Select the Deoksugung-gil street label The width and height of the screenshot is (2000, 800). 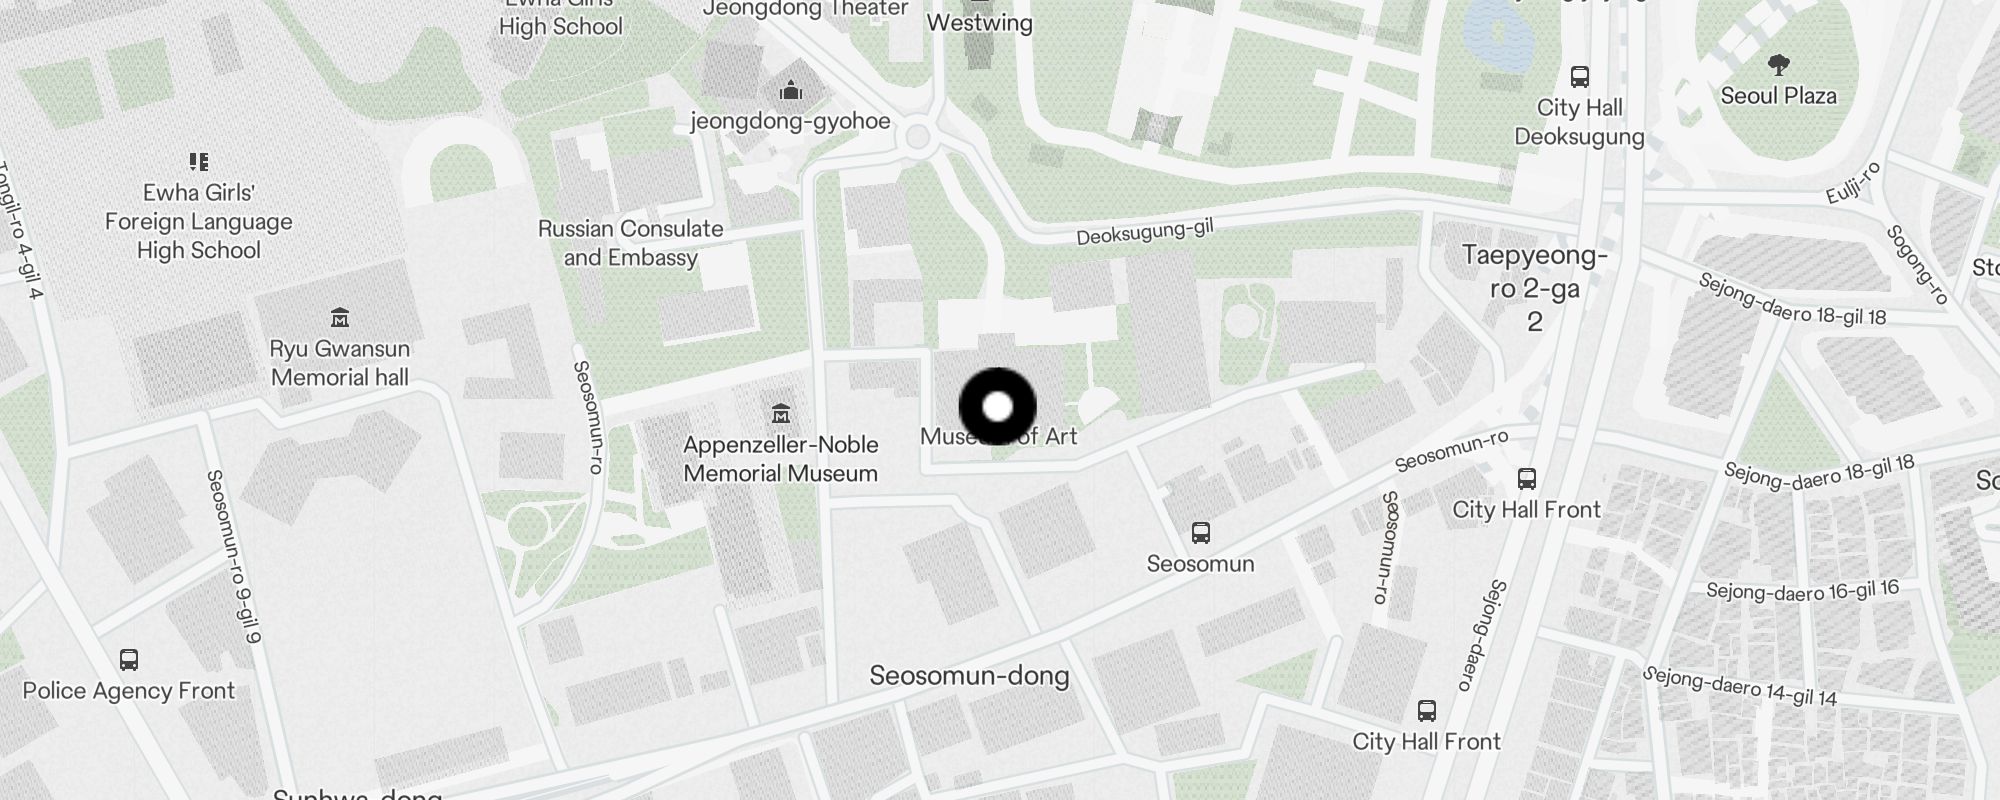[x=1145, y=232]
